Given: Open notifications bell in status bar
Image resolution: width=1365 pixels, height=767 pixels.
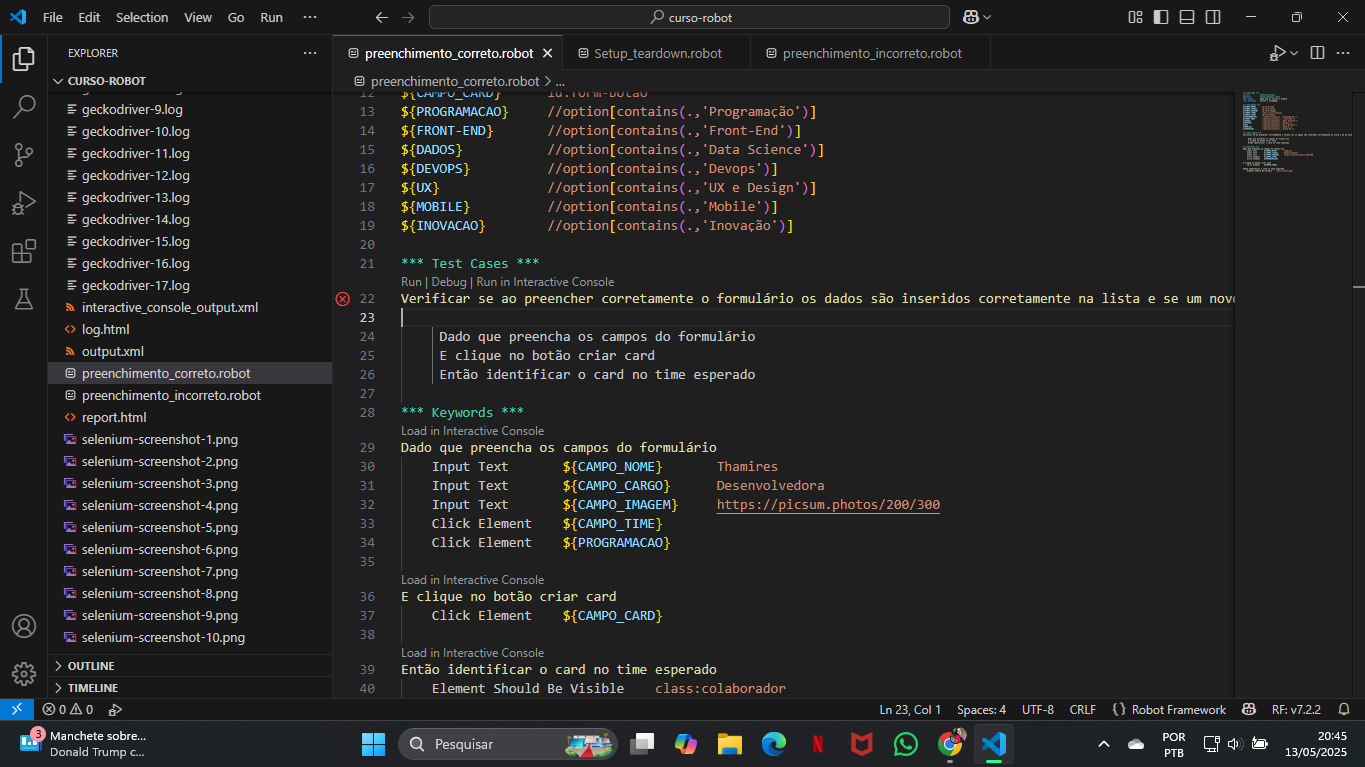Looking at the screenshot, I should [x=1344, y=709].
